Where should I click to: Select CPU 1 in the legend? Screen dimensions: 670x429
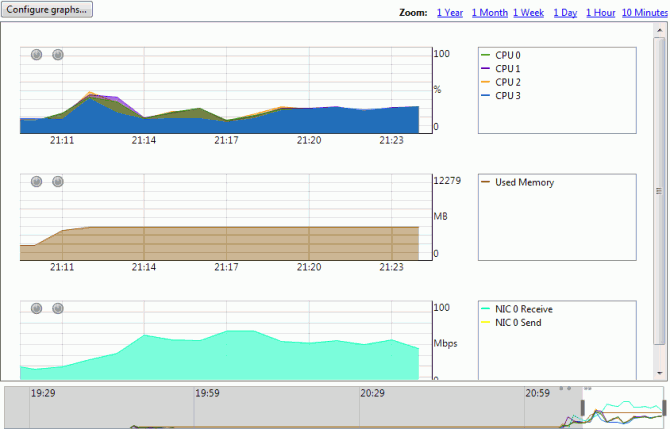[x=501, y=68]
